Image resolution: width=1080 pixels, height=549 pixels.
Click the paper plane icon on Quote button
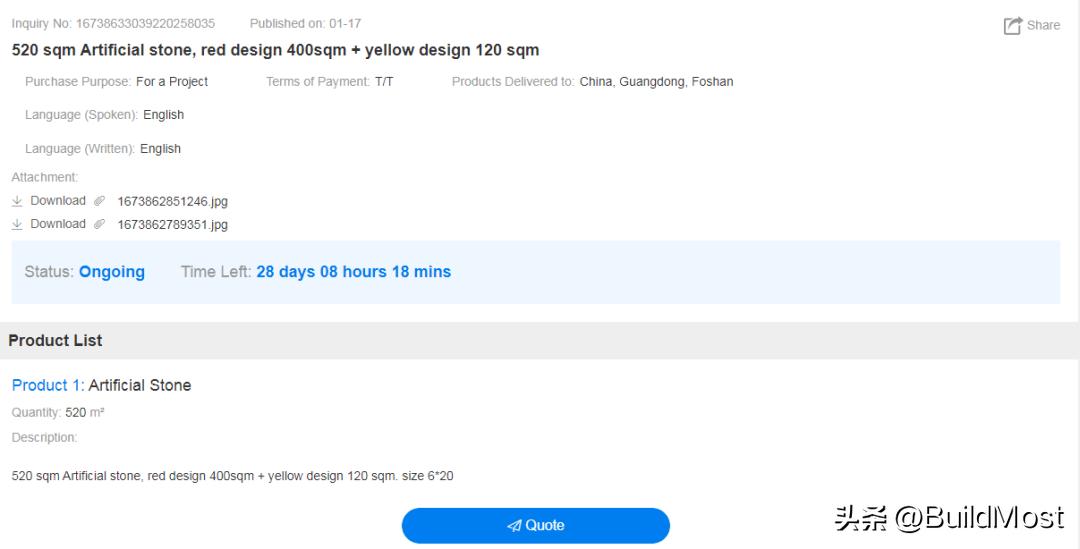coord(514,526)
